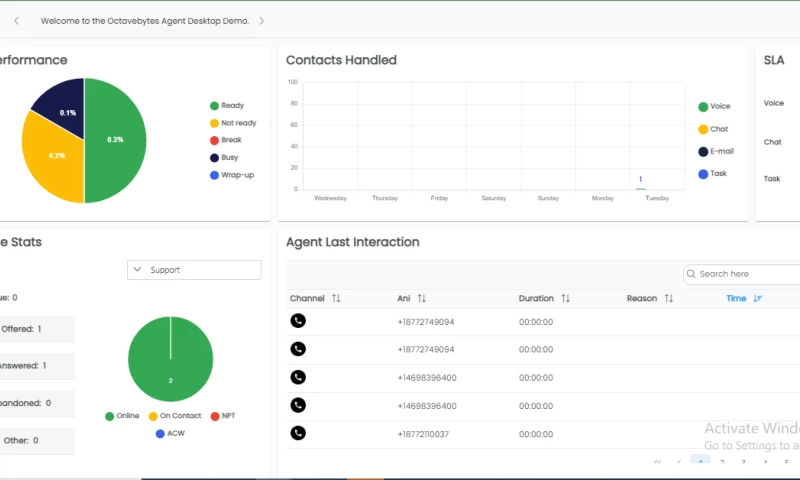
Task: Toggle the Time column sort direction icon
Action: [x=758, y=298]
